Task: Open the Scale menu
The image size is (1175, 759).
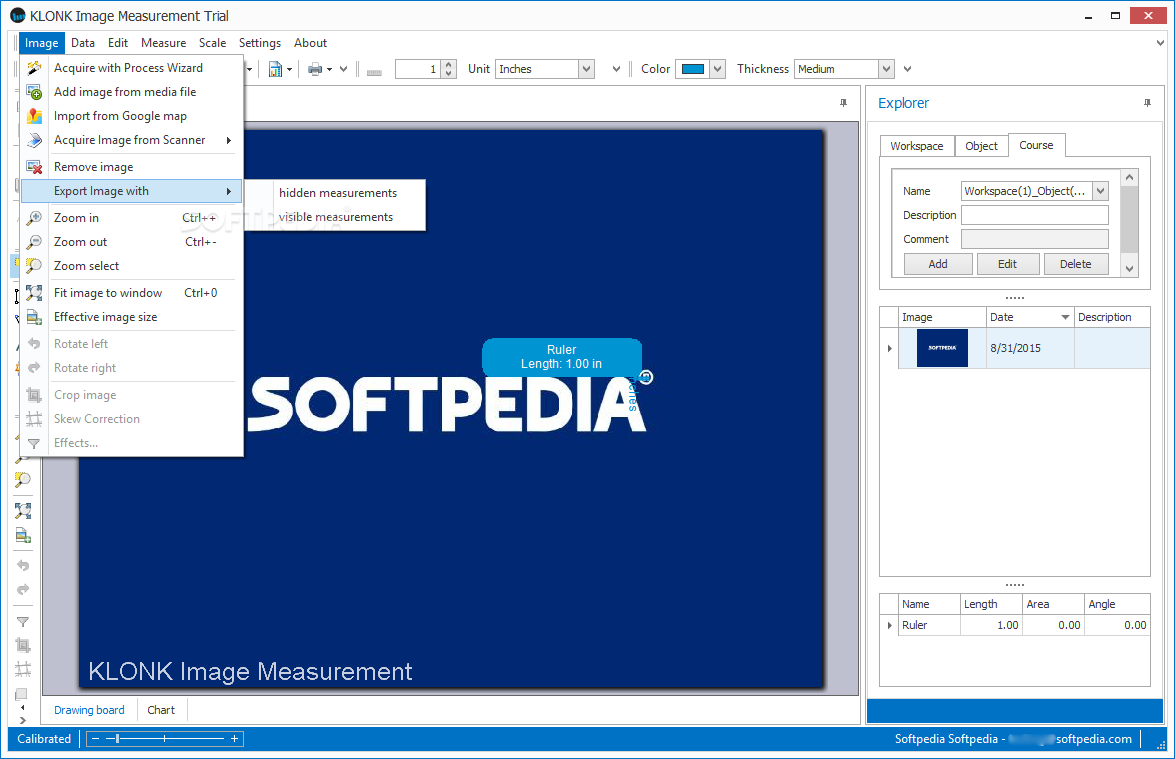Action: tap(212, 43)
